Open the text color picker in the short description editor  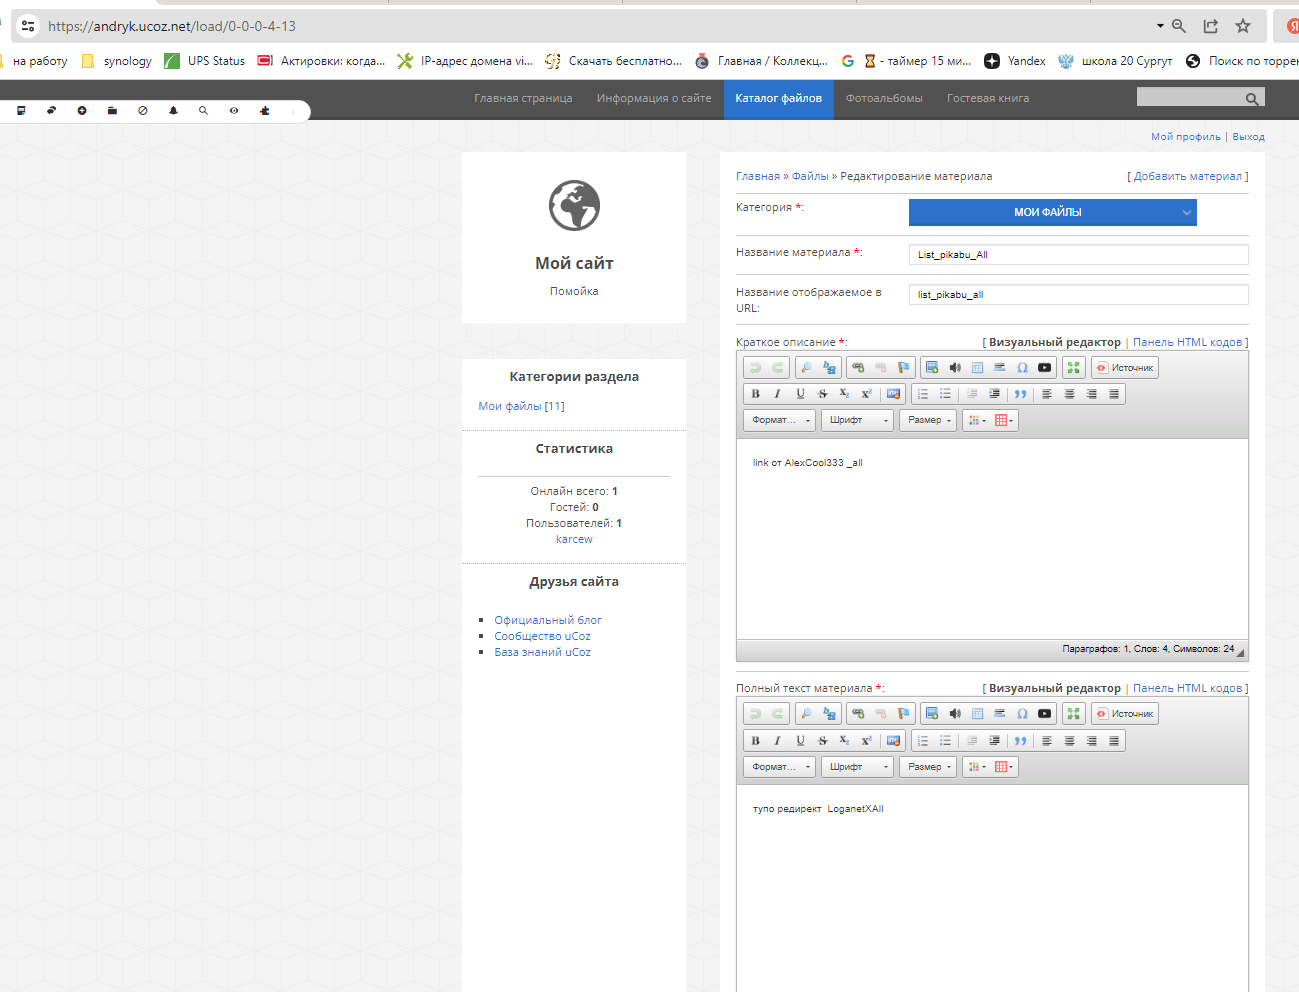tap(977, 420)
